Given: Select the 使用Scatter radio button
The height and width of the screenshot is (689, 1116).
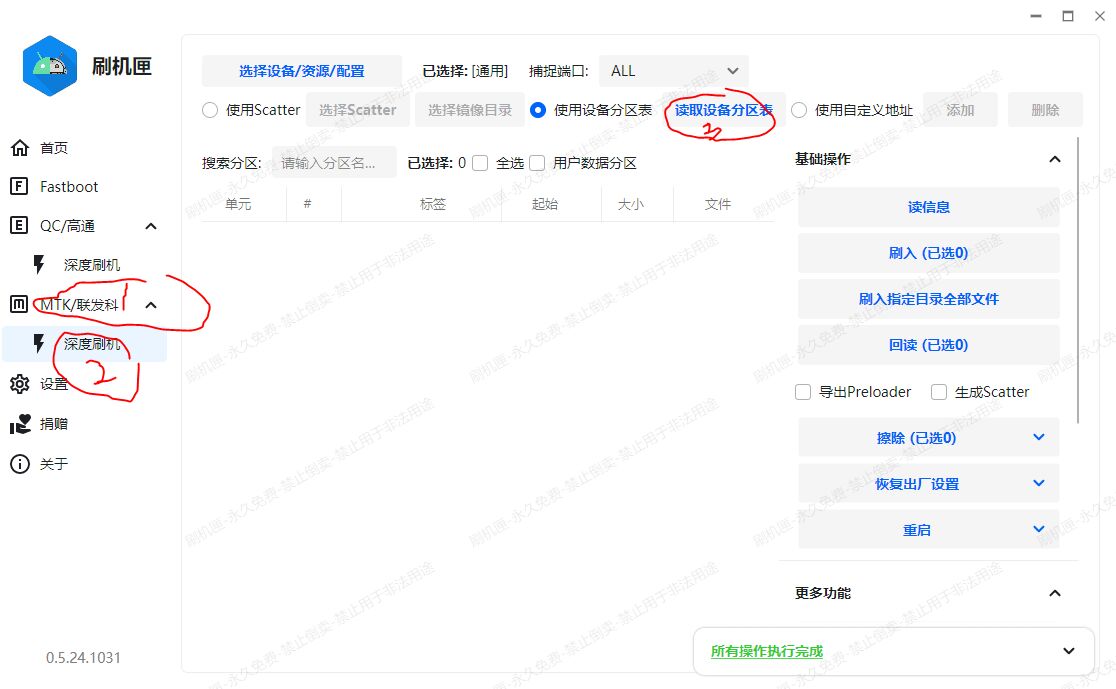Looking at the screenshot, I should pyautogui.click(x=210, y=110).
